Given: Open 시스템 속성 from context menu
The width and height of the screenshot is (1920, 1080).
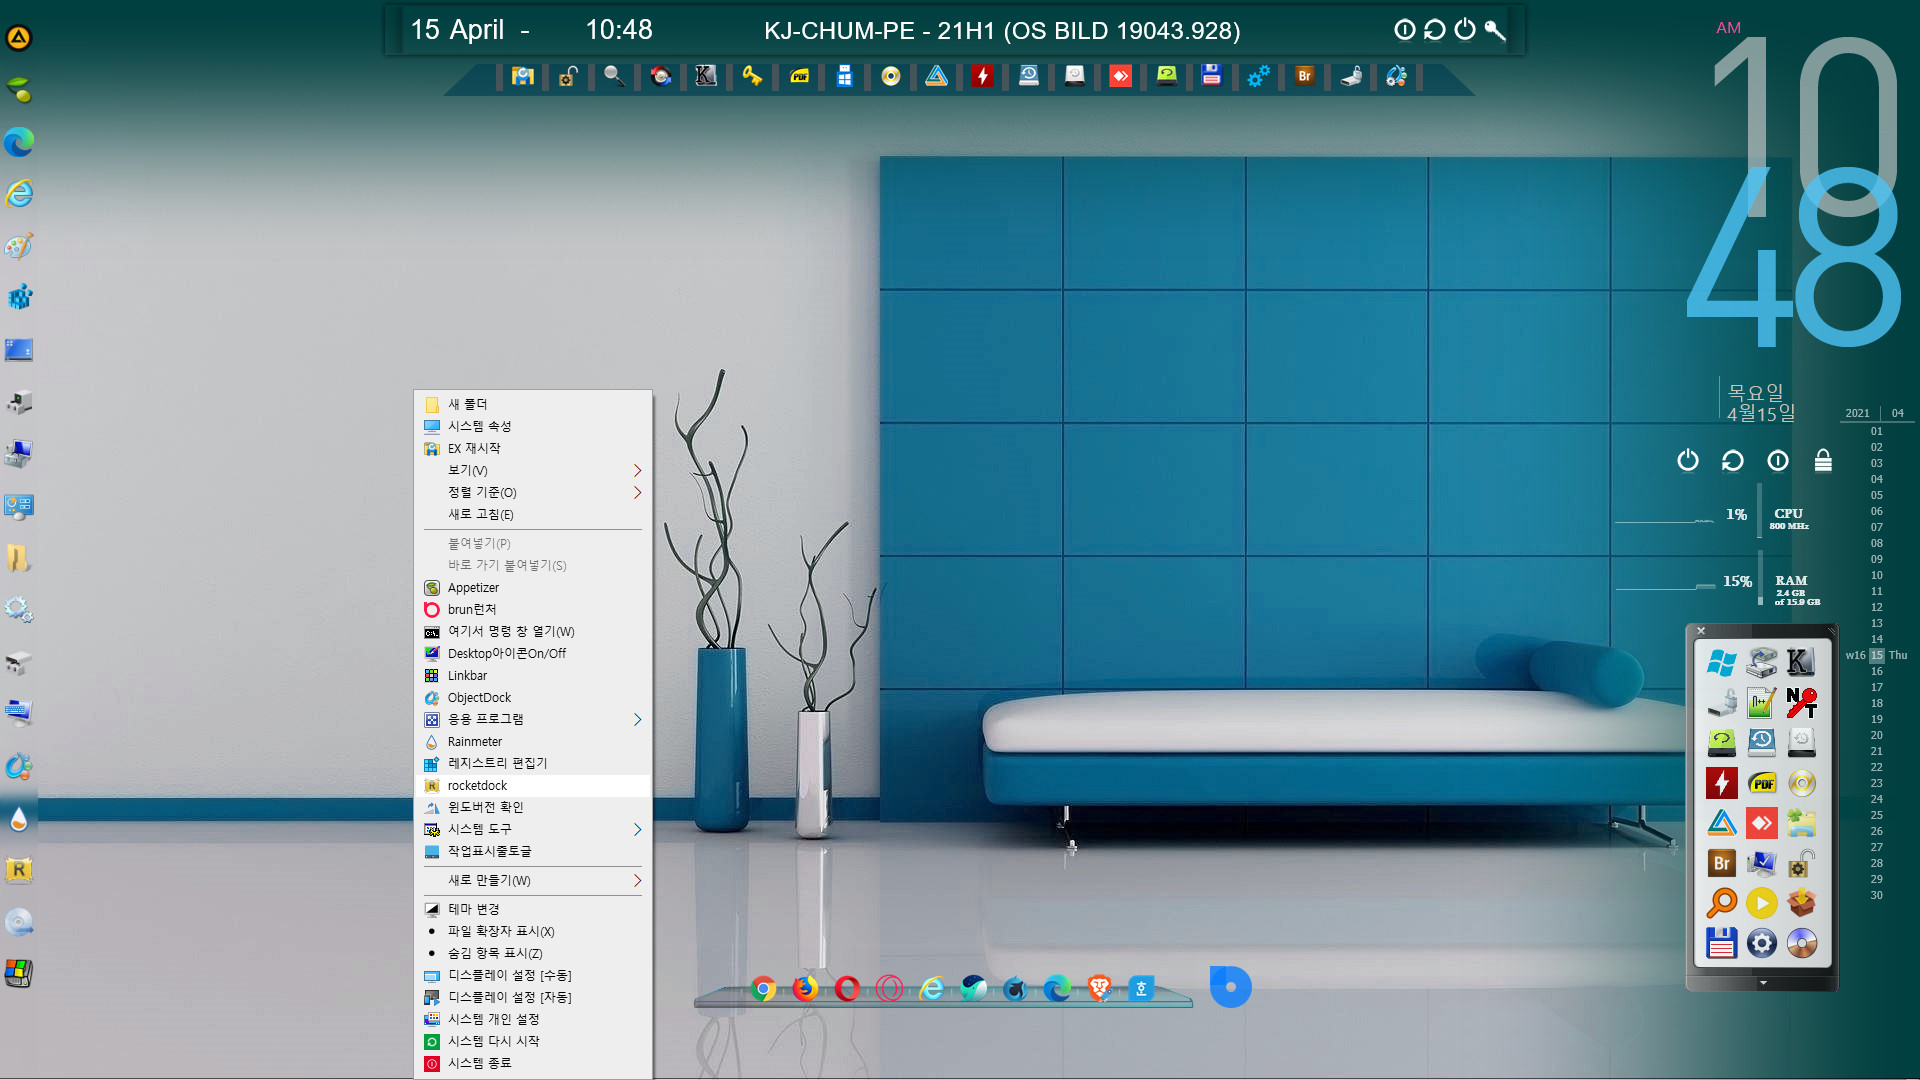Looking at the screenshot, I should [x=532, y=426].
